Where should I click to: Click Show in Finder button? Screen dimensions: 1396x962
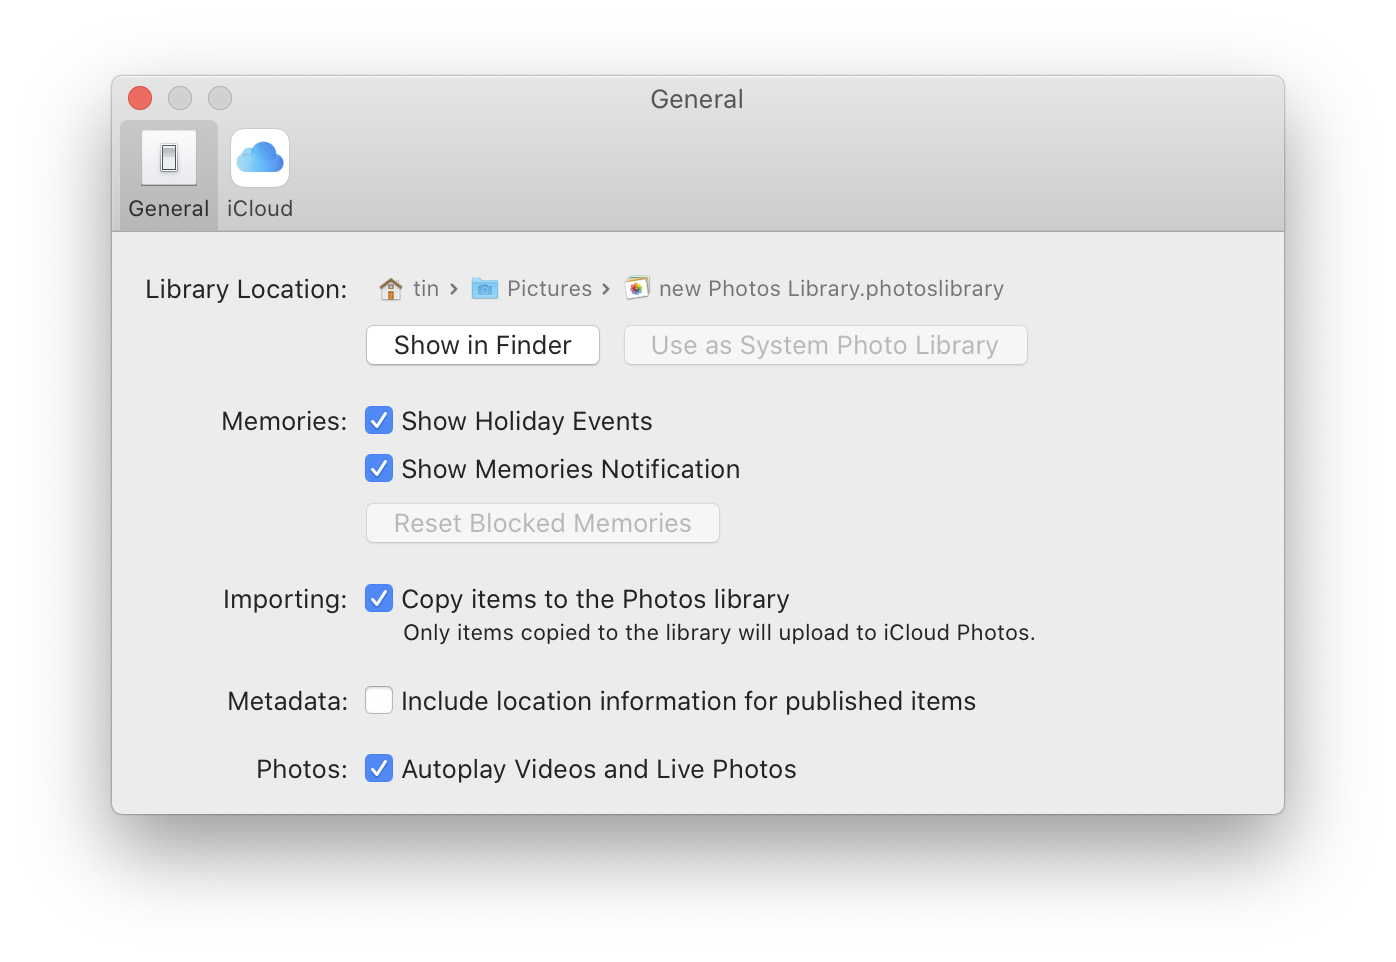coord(483,345)
